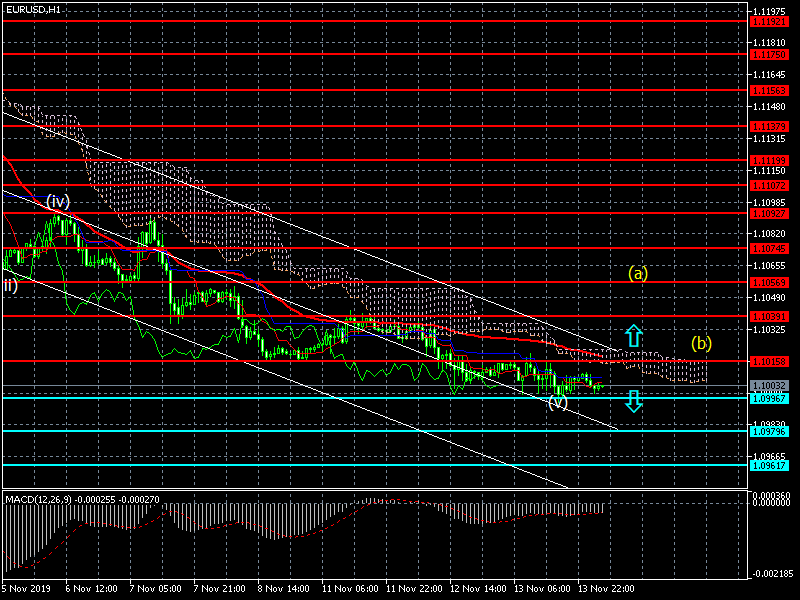Select the white (v) wave label
This screenshot has height=600, width=800.
tap(558, 402)
